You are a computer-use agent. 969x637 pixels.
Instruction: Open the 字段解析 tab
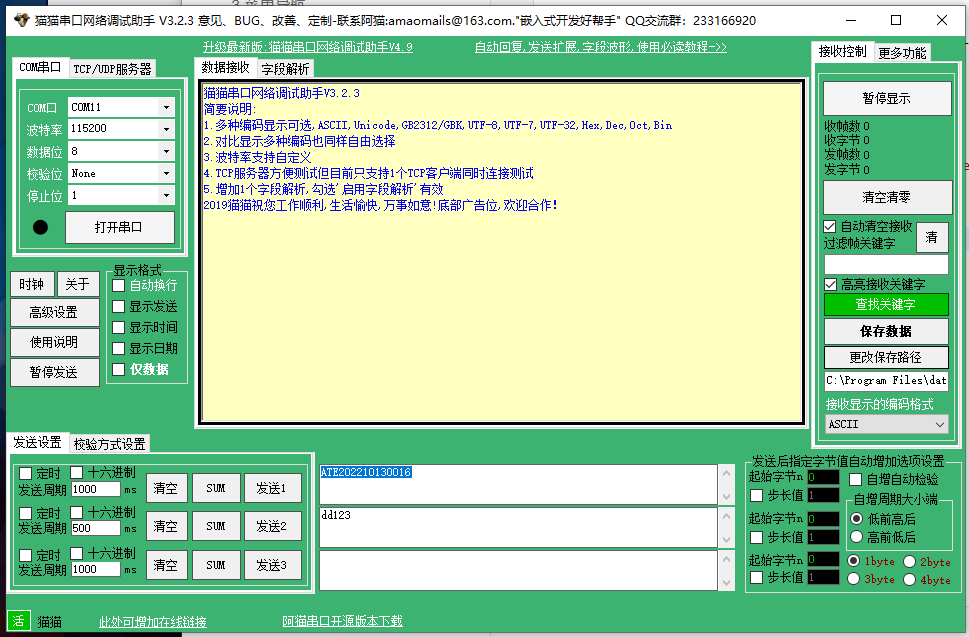(x=285, y=69)
